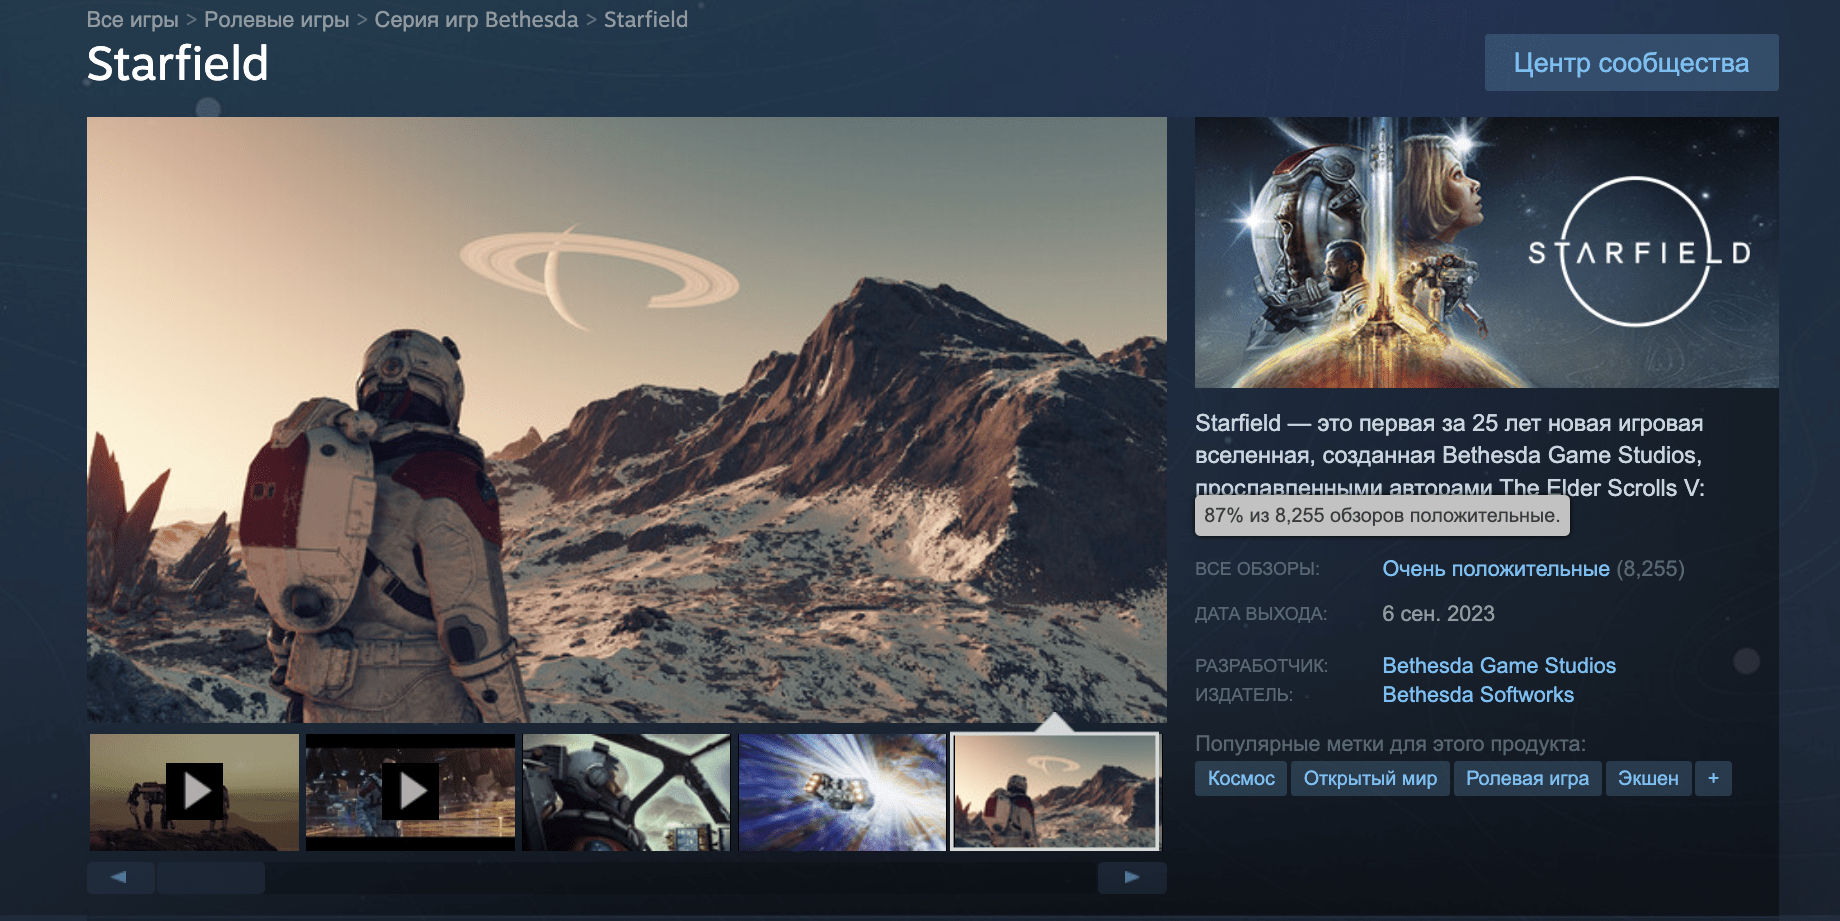1840x921 pixels.
Task: Select the cockpit astronaut screenshot thumbnail
Action: pos(627,792)
